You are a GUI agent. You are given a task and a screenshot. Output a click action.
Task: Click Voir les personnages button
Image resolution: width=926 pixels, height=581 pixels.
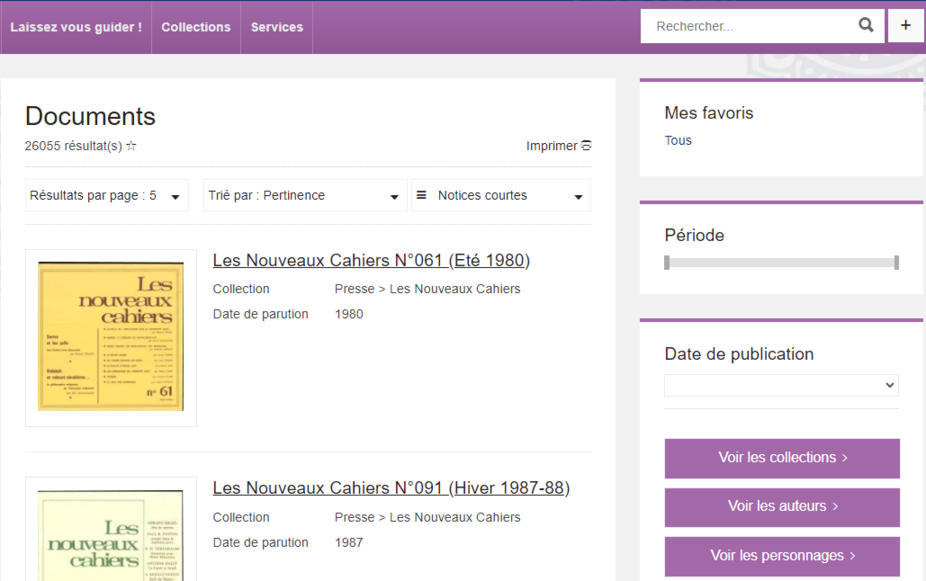(782, 556)
